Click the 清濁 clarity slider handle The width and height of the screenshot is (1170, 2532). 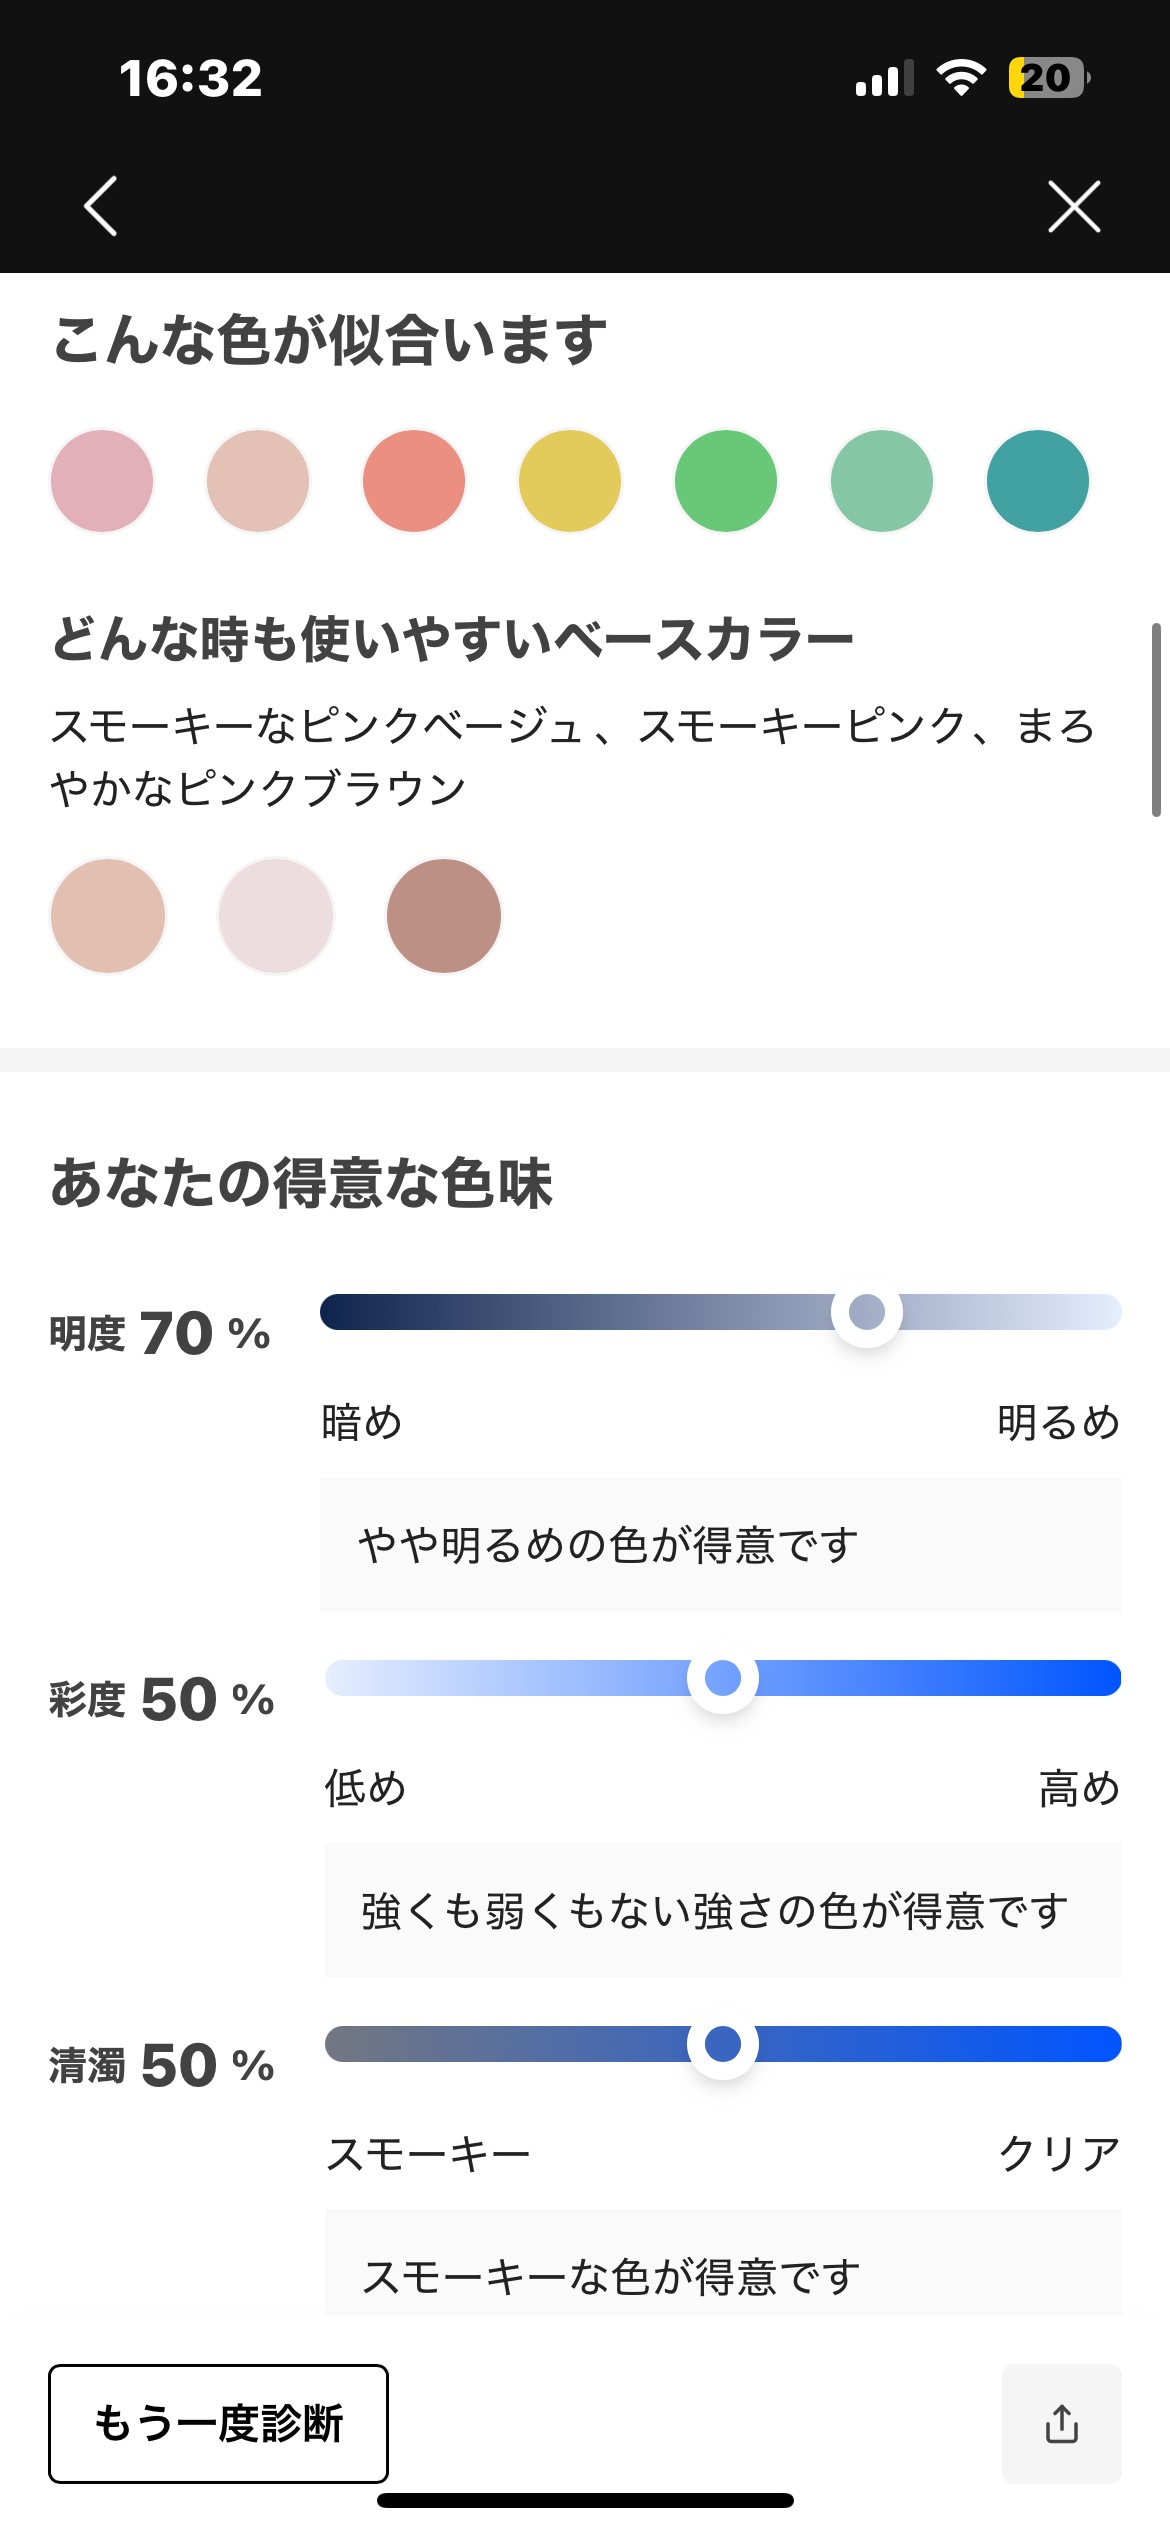click(x=723, y=2044)
